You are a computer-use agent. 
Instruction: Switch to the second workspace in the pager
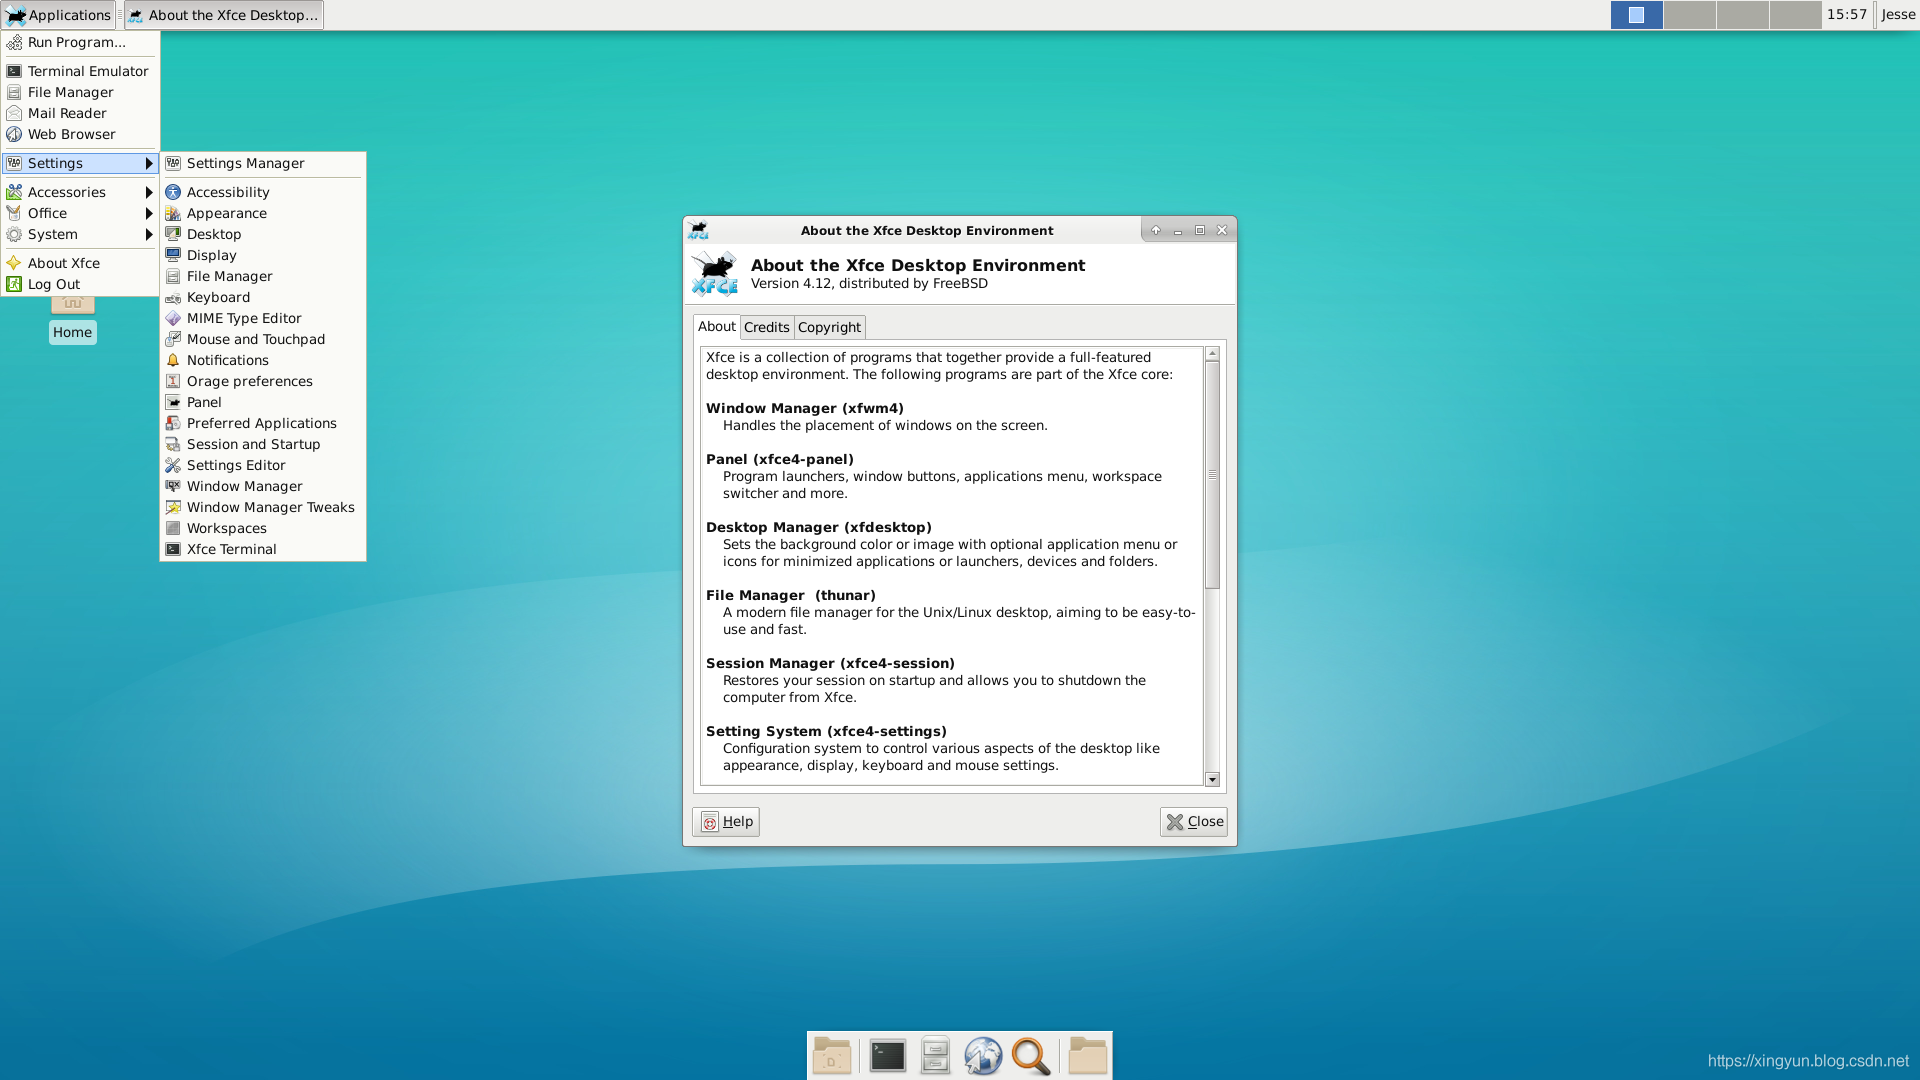1690,15
